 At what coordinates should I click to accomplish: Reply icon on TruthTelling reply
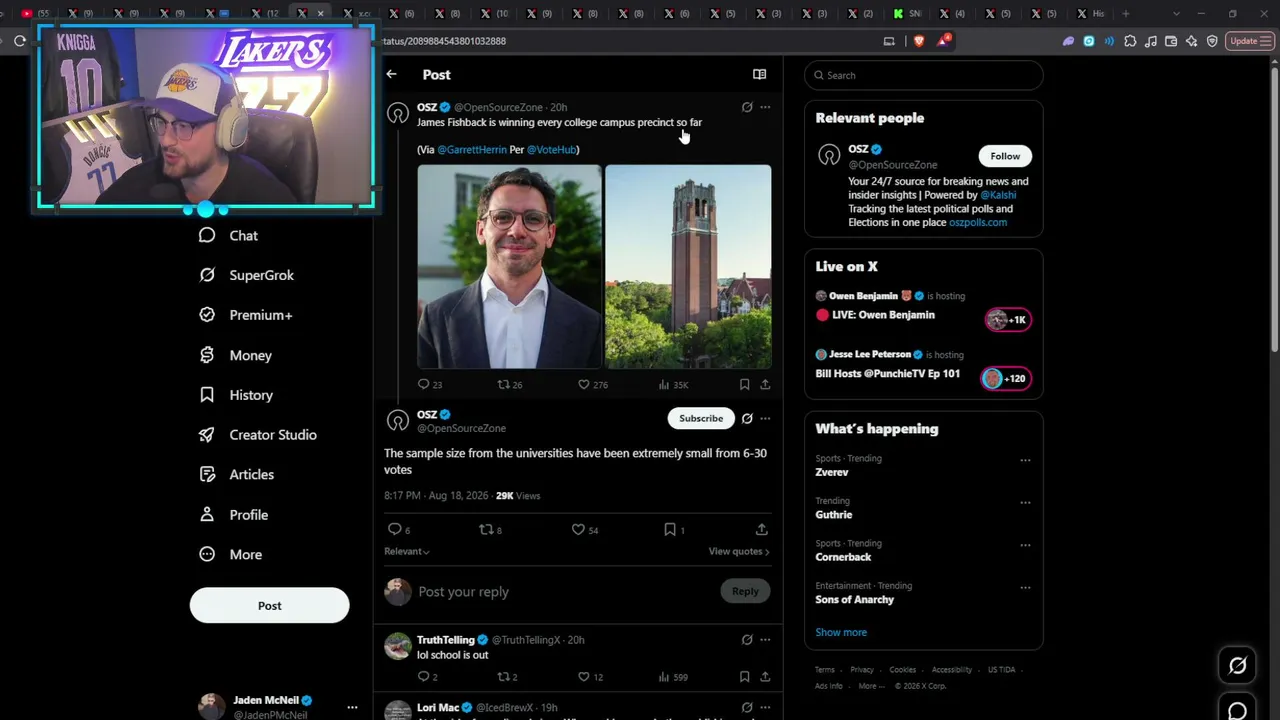pos(424,677)
